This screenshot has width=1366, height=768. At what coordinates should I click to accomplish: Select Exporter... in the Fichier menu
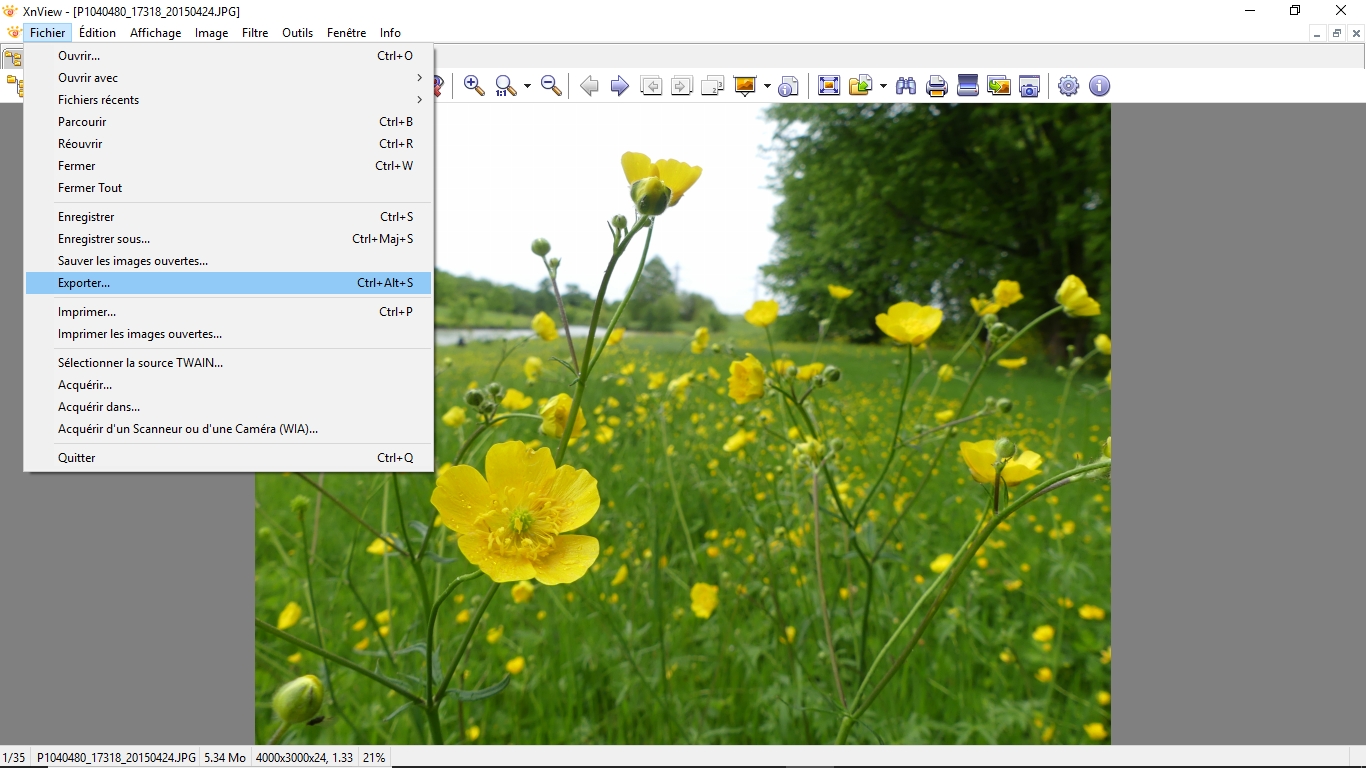84,283
